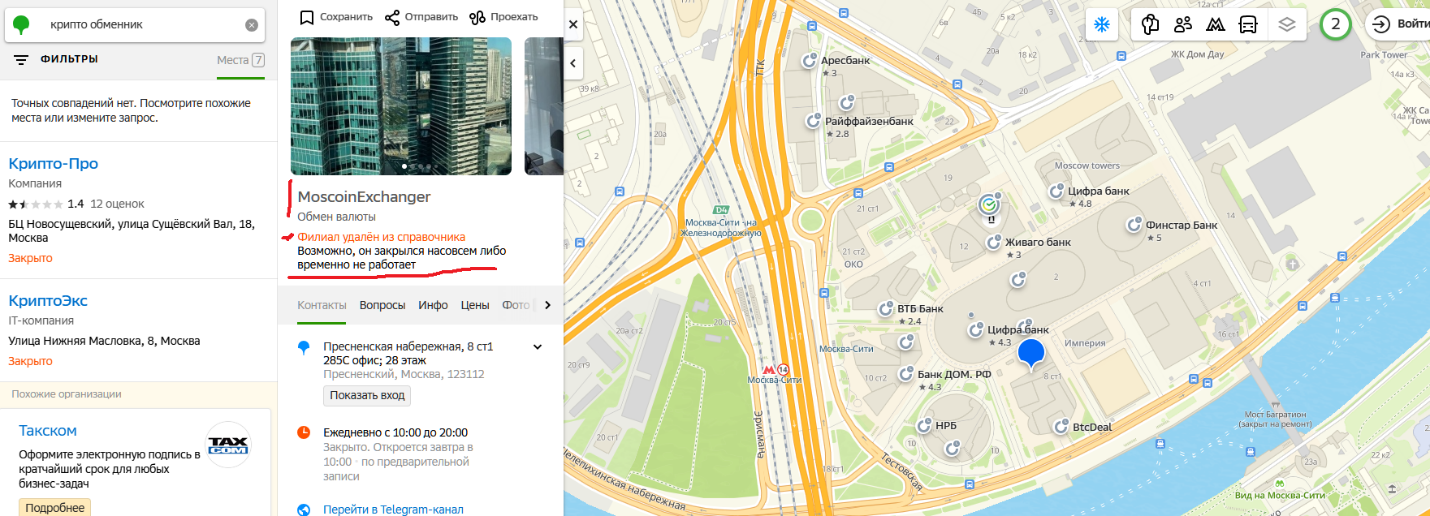Image resolution: width=1430 pixels, height=516 pixels.
Task: Click the blue globe icon beside the Telegram link
Action: tap(304, 509)
